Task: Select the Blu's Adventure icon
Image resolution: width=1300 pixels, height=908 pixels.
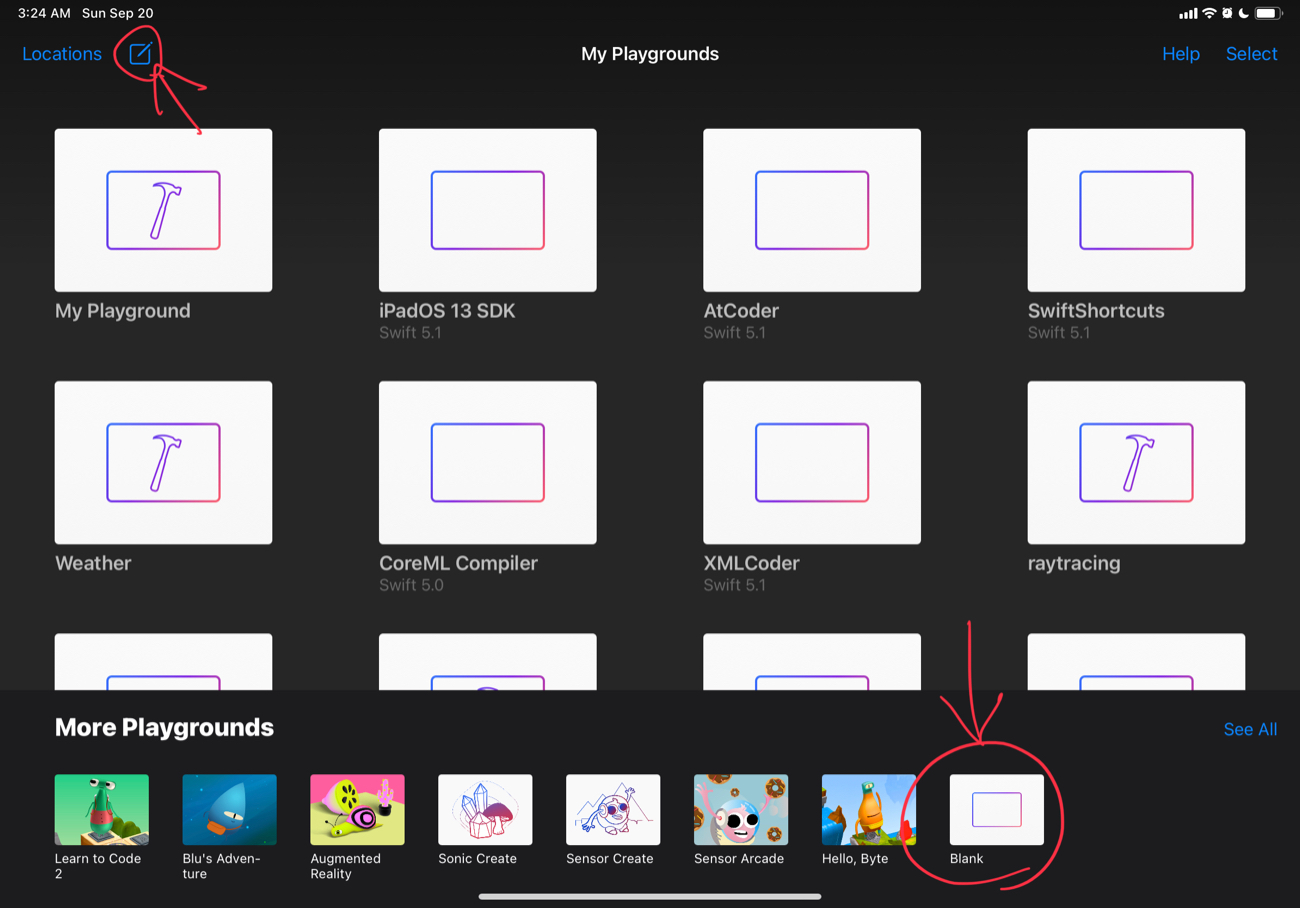Action: coord(229,809)
